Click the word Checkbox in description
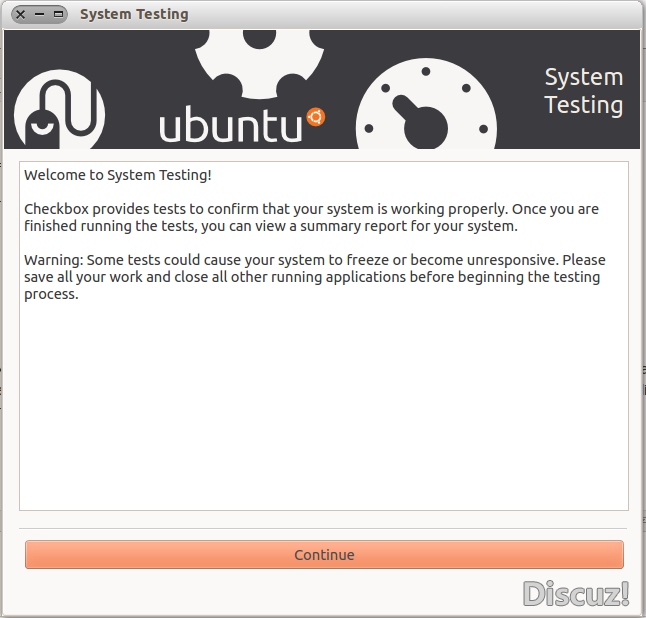Viewport: 646px width, 618px height. point(56,209)
